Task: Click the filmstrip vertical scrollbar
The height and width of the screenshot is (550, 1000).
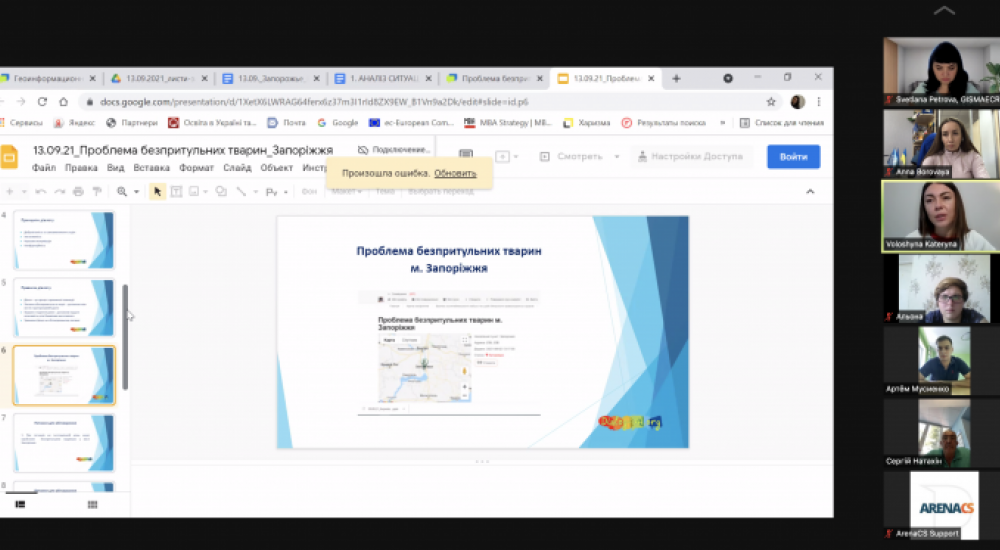Action: click(x=125, y=337)
